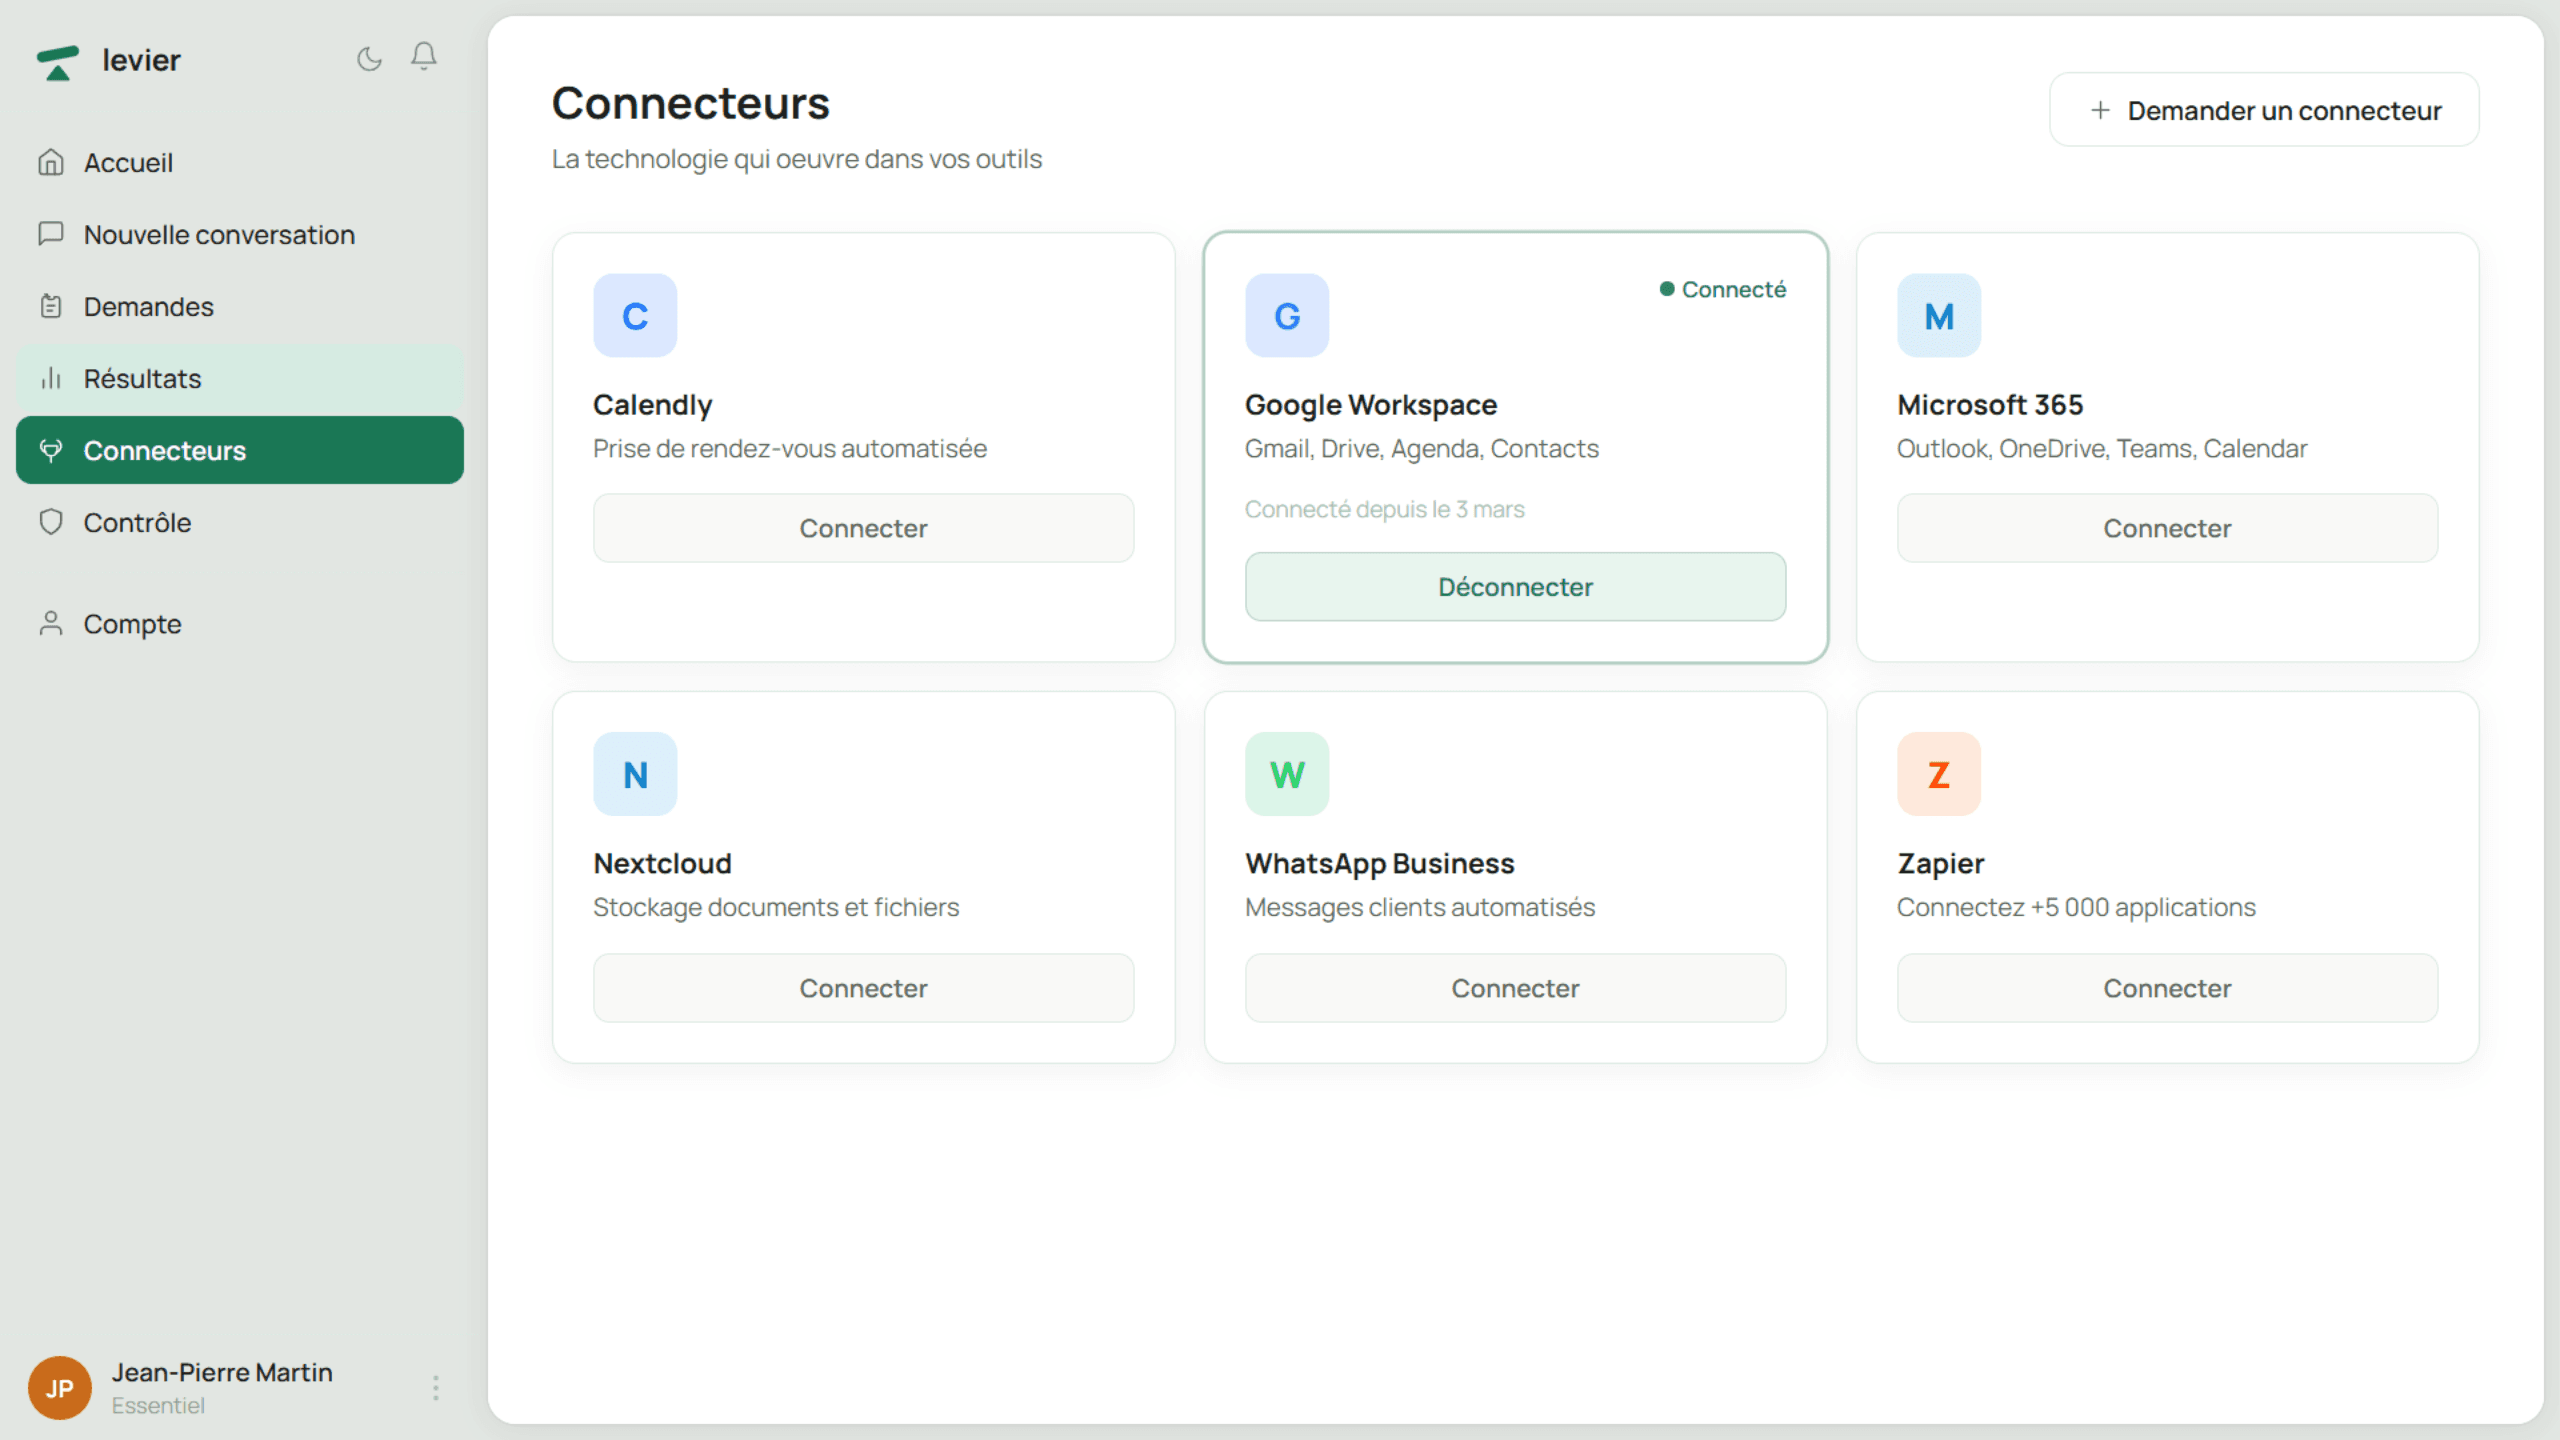This screenshot has width=2560, height=1440.
Task: Toggle dark mode with moon icon
Action: (369, 59)
